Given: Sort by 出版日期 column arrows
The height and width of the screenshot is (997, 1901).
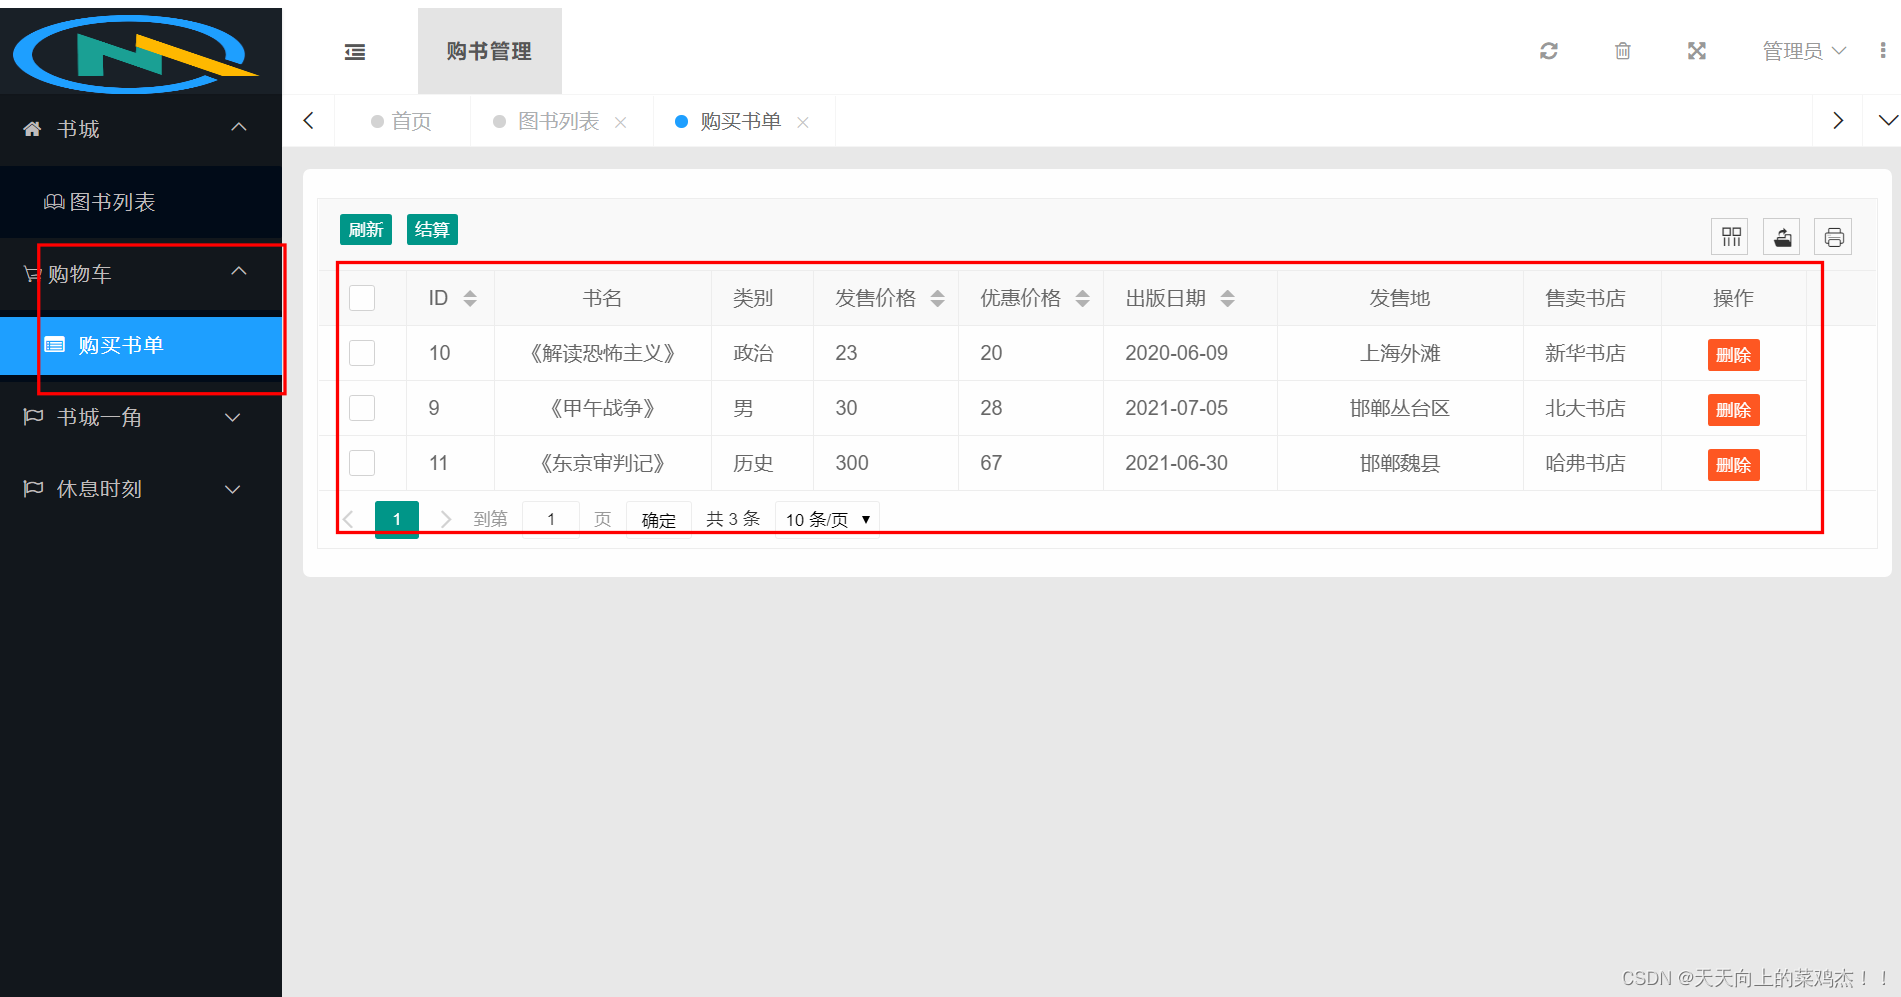Looking at the screenshot, I should tap(1227, 298).
